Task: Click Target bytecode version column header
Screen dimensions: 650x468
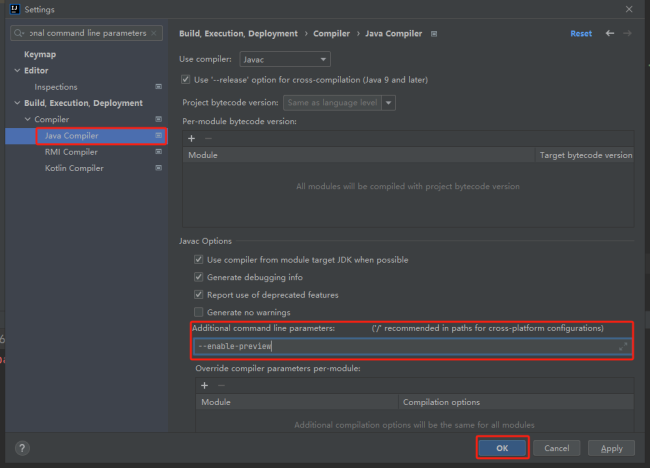Action: point(585,155)
